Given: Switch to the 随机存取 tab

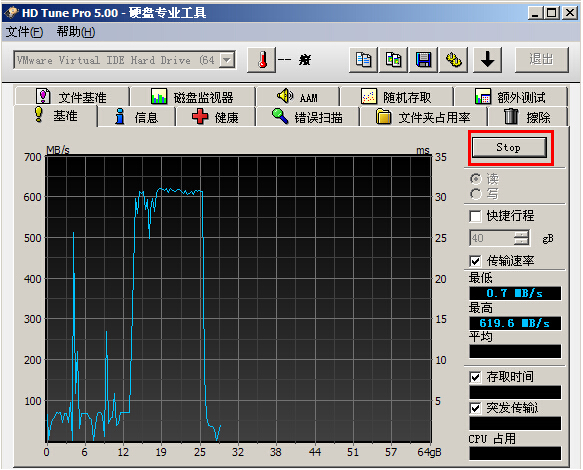Looking at the screenshot, I should point(396,97).
